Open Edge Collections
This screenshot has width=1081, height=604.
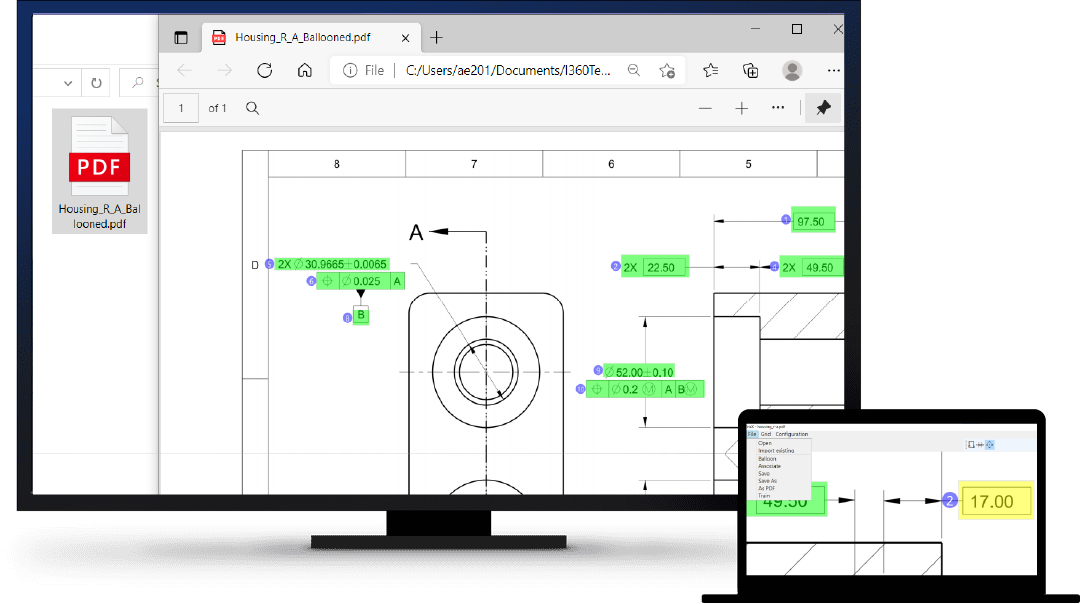(x=749, y=70)
